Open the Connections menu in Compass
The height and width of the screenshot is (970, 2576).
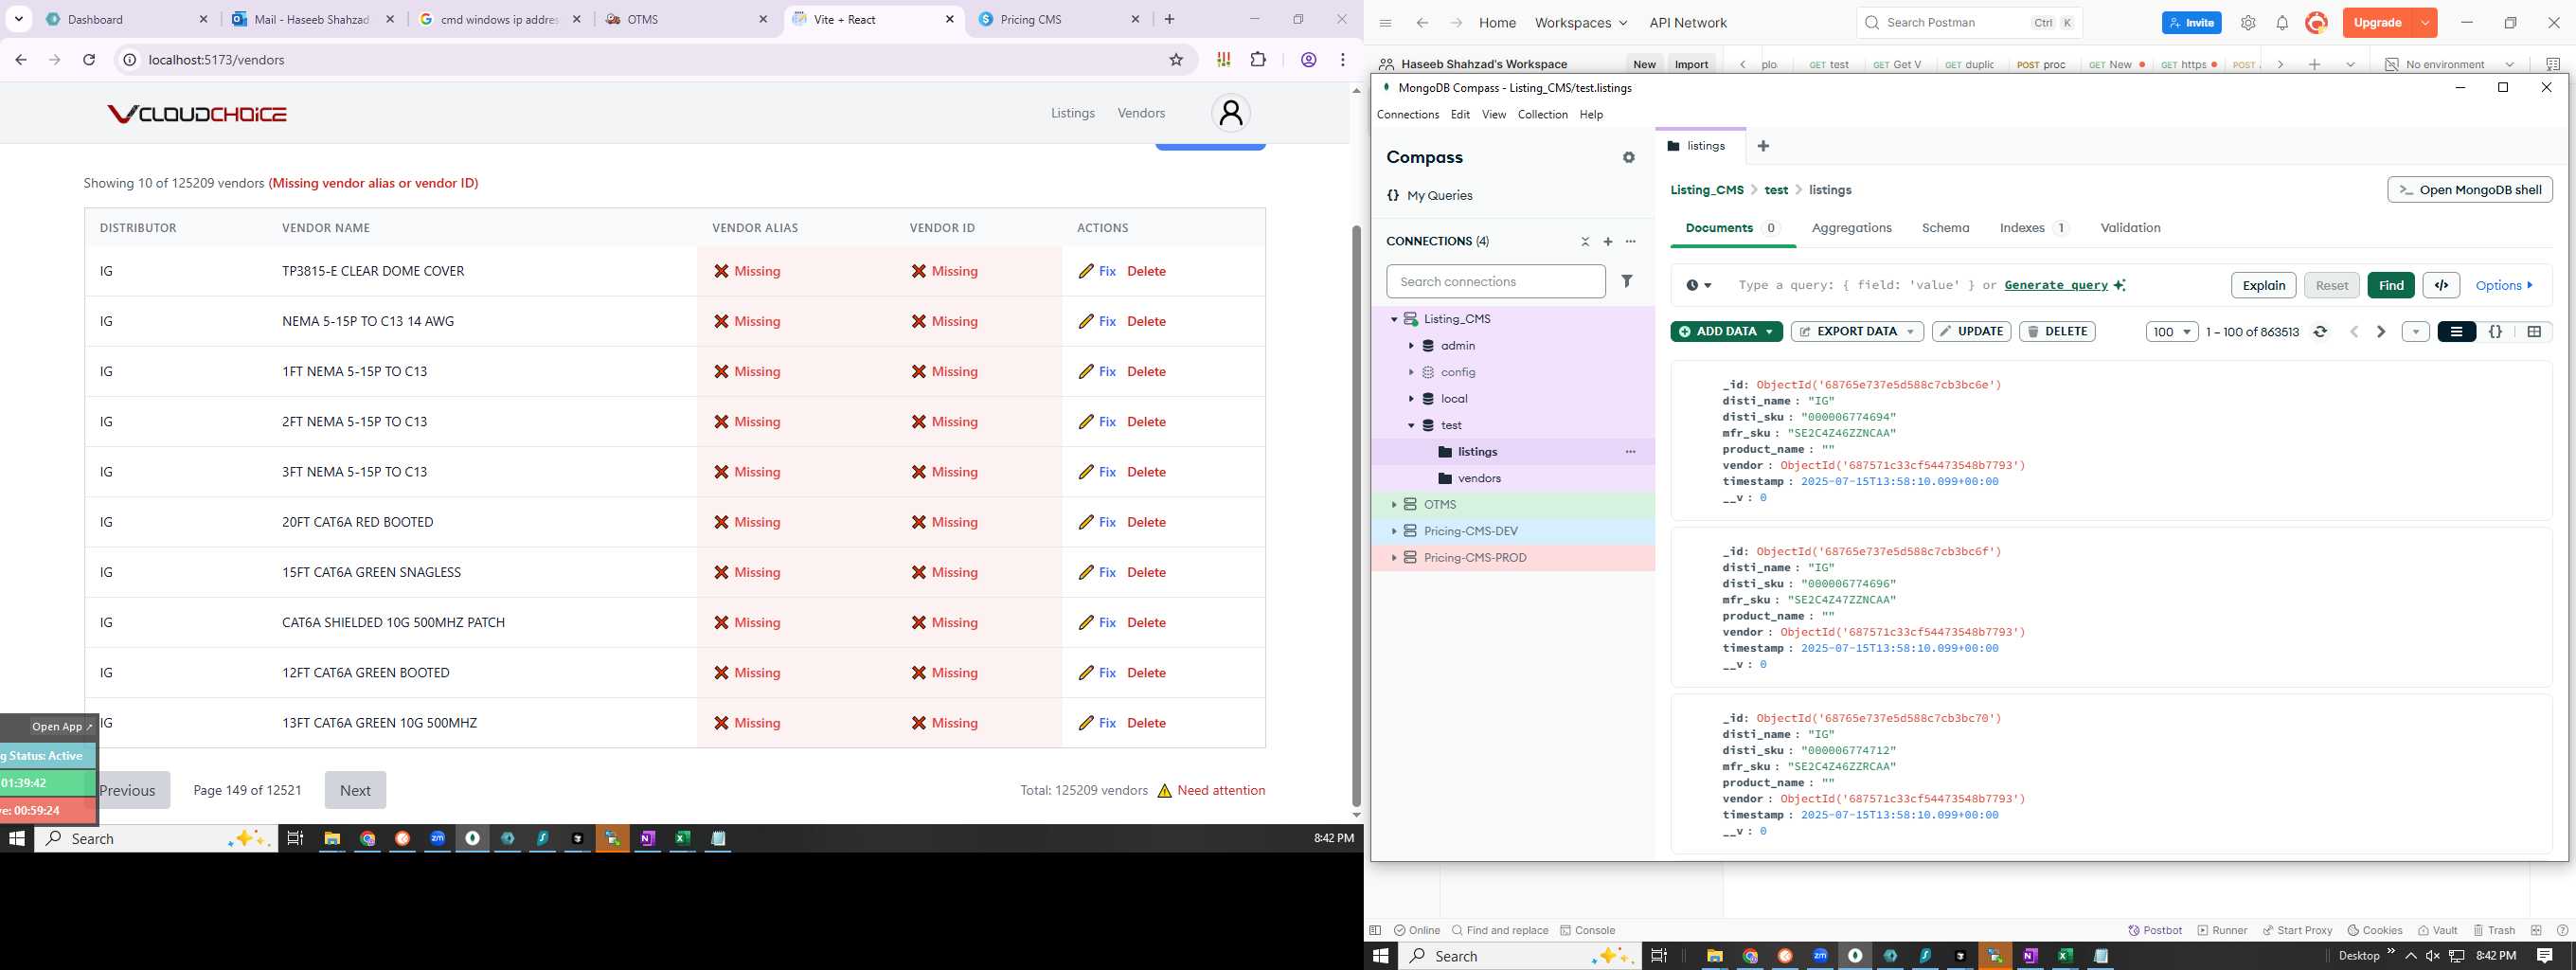[1407, 115]
